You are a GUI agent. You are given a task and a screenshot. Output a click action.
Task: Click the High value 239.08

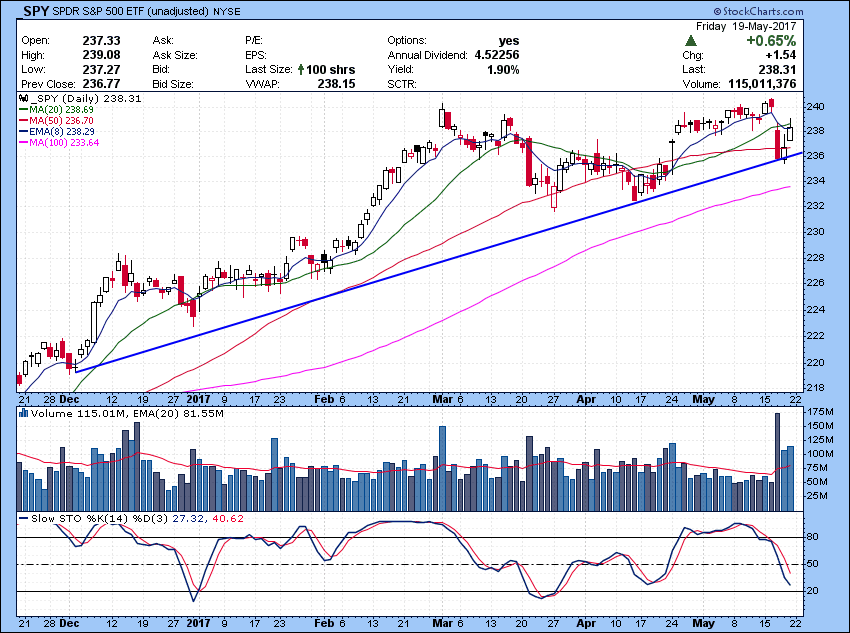tap(101, 55)
